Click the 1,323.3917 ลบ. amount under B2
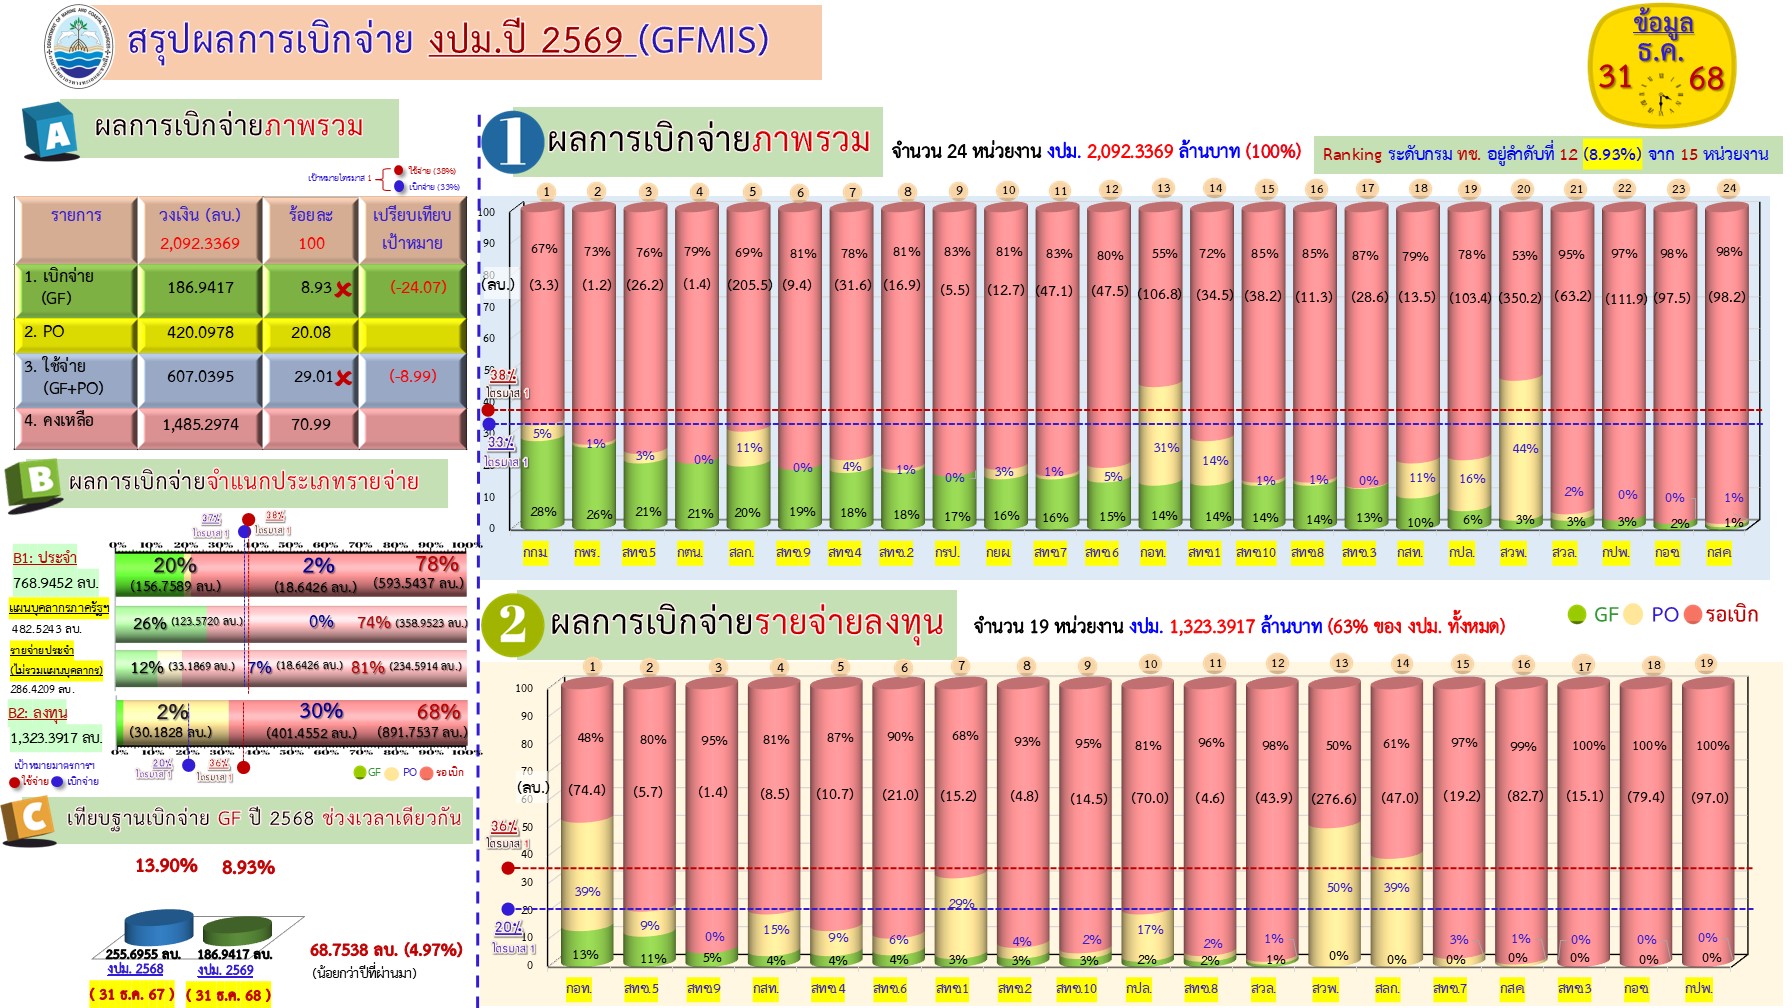Image resolution: width=1792 pixels, height=1008 pixels. pyautogui.click(x=57, y=739)
